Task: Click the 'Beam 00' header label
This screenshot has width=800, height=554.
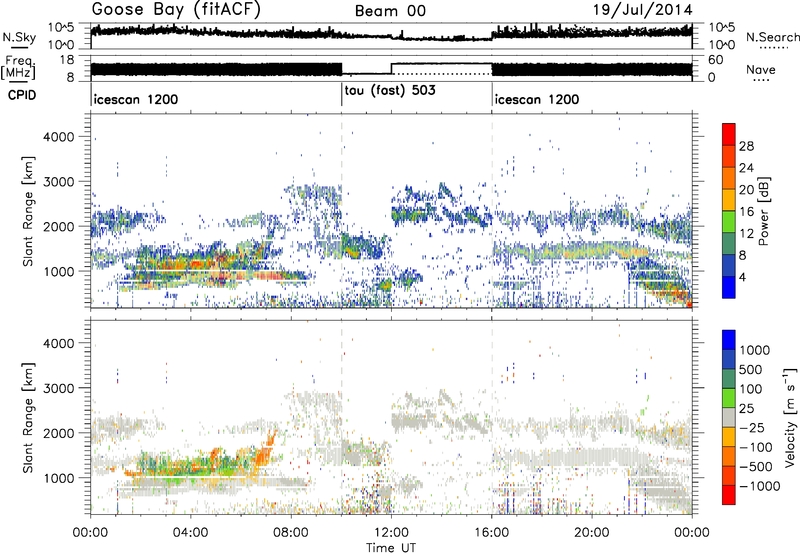Action: pyautogui.click(x=390, y=11)
